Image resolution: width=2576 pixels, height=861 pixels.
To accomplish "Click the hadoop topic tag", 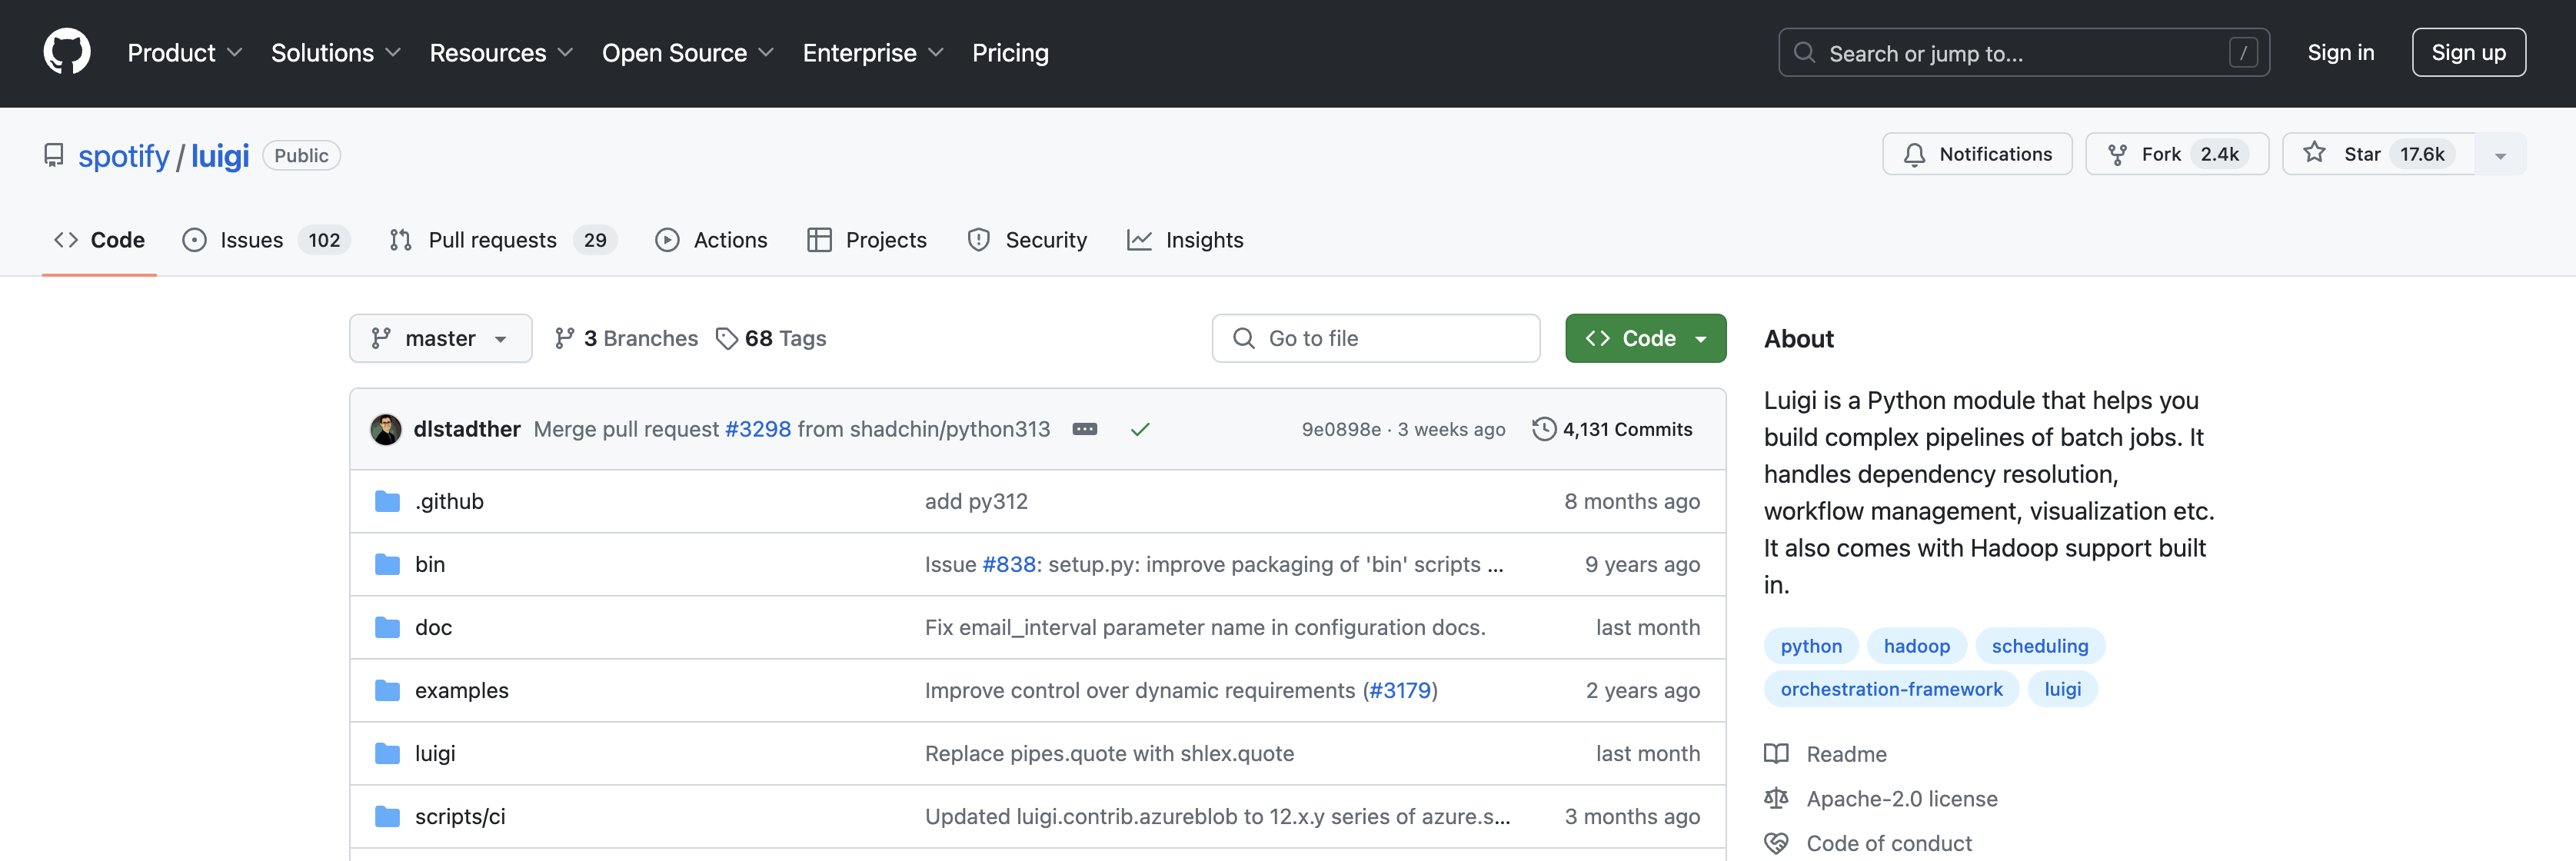I will coord(1916,647).
